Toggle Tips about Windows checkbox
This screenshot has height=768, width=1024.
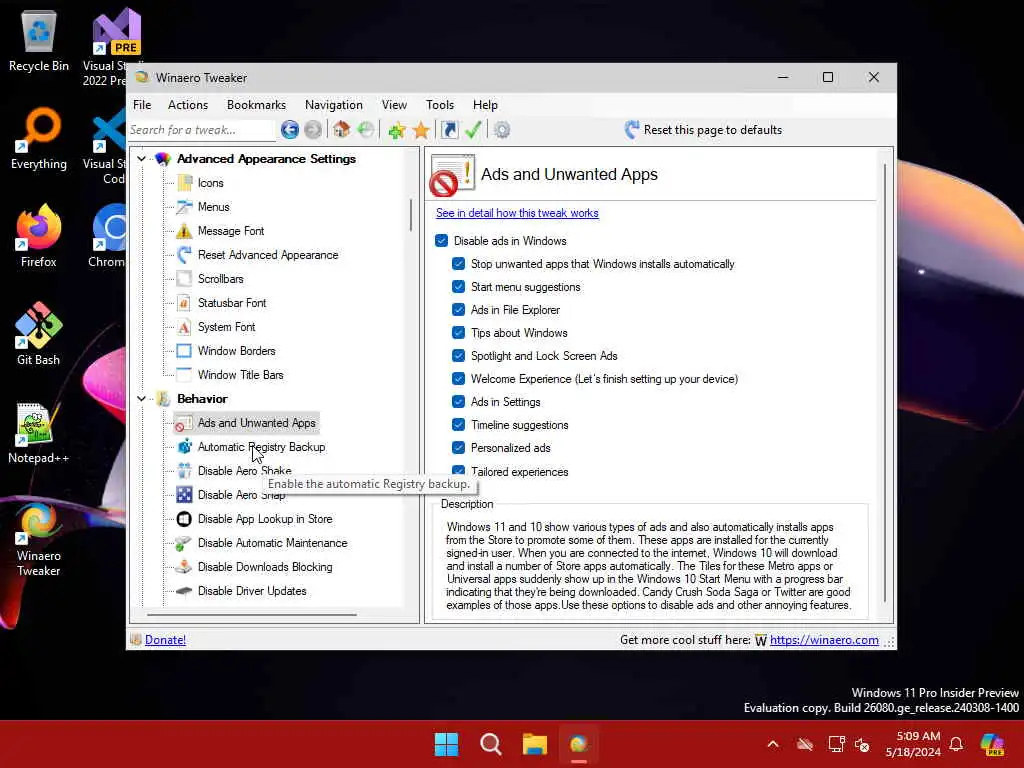pyautogui.click(x=458, y=333)
